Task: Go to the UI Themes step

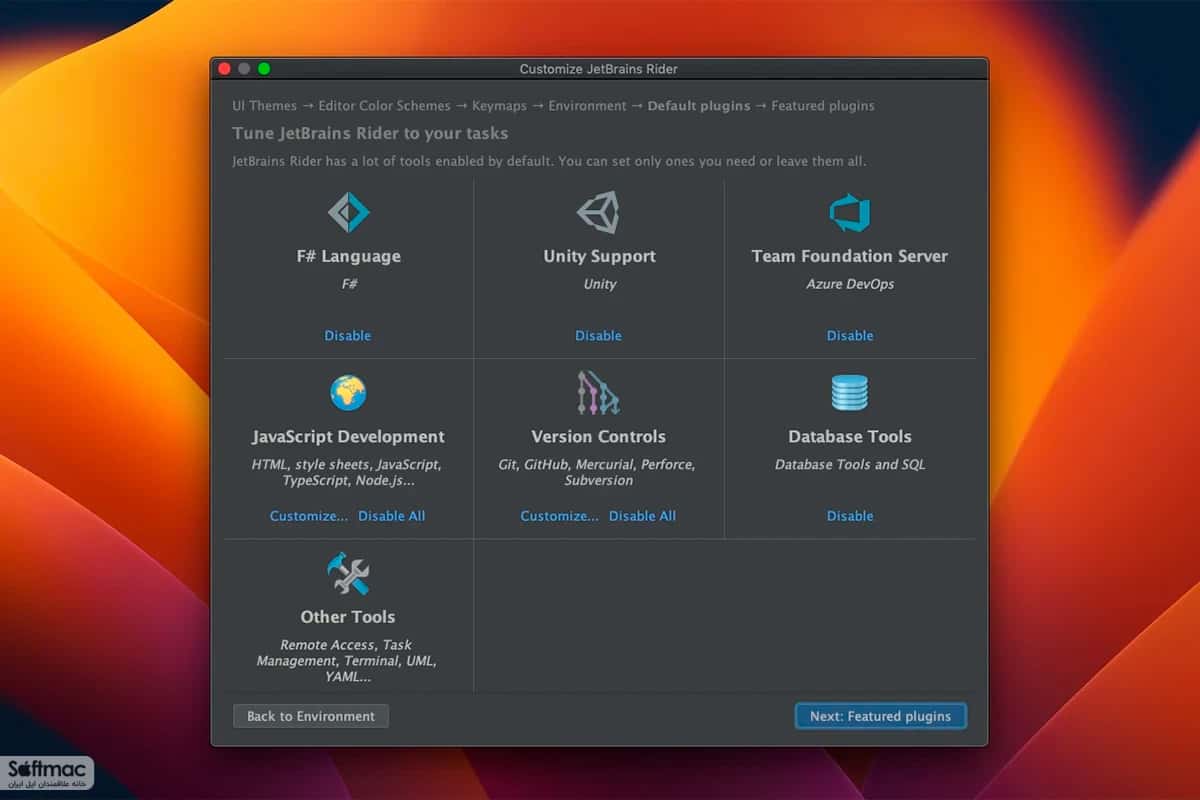Action: (x=265, y=106)
